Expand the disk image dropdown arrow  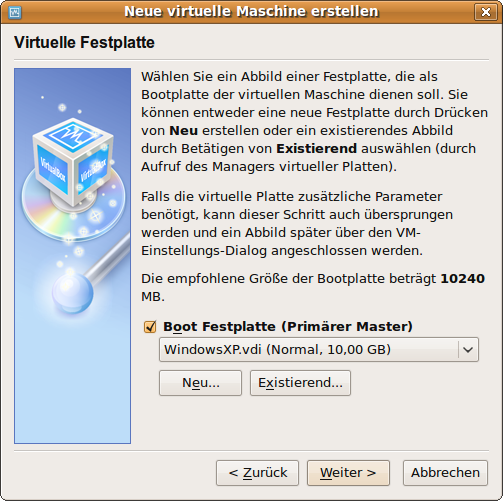tap(468, 350)
